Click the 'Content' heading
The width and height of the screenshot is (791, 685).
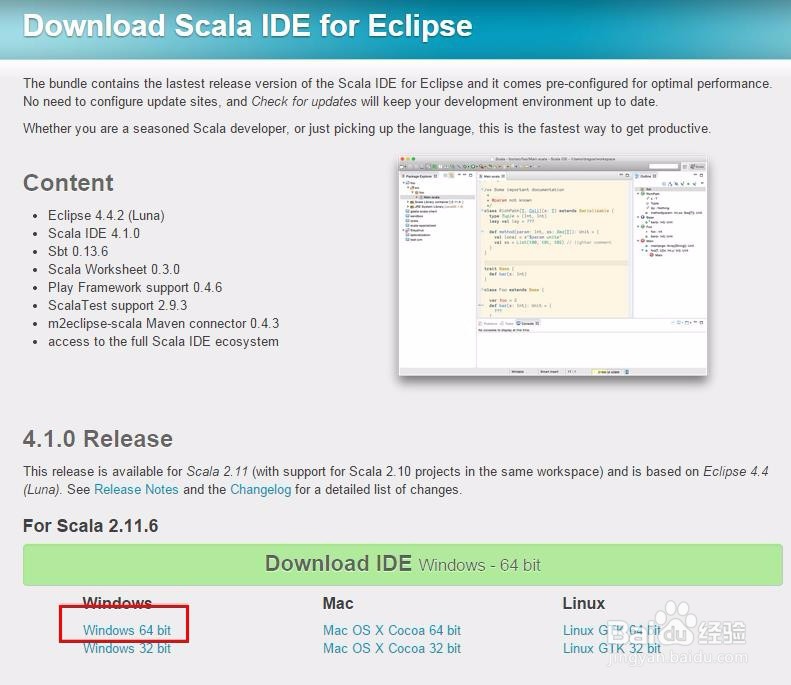point(68,183)
